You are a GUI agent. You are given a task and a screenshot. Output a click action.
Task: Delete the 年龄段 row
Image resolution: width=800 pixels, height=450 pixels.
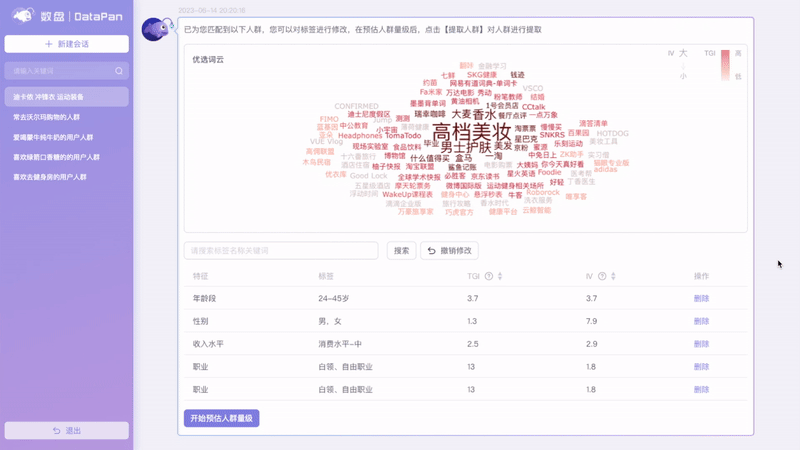pyautogui.click(x=702, y=298)
